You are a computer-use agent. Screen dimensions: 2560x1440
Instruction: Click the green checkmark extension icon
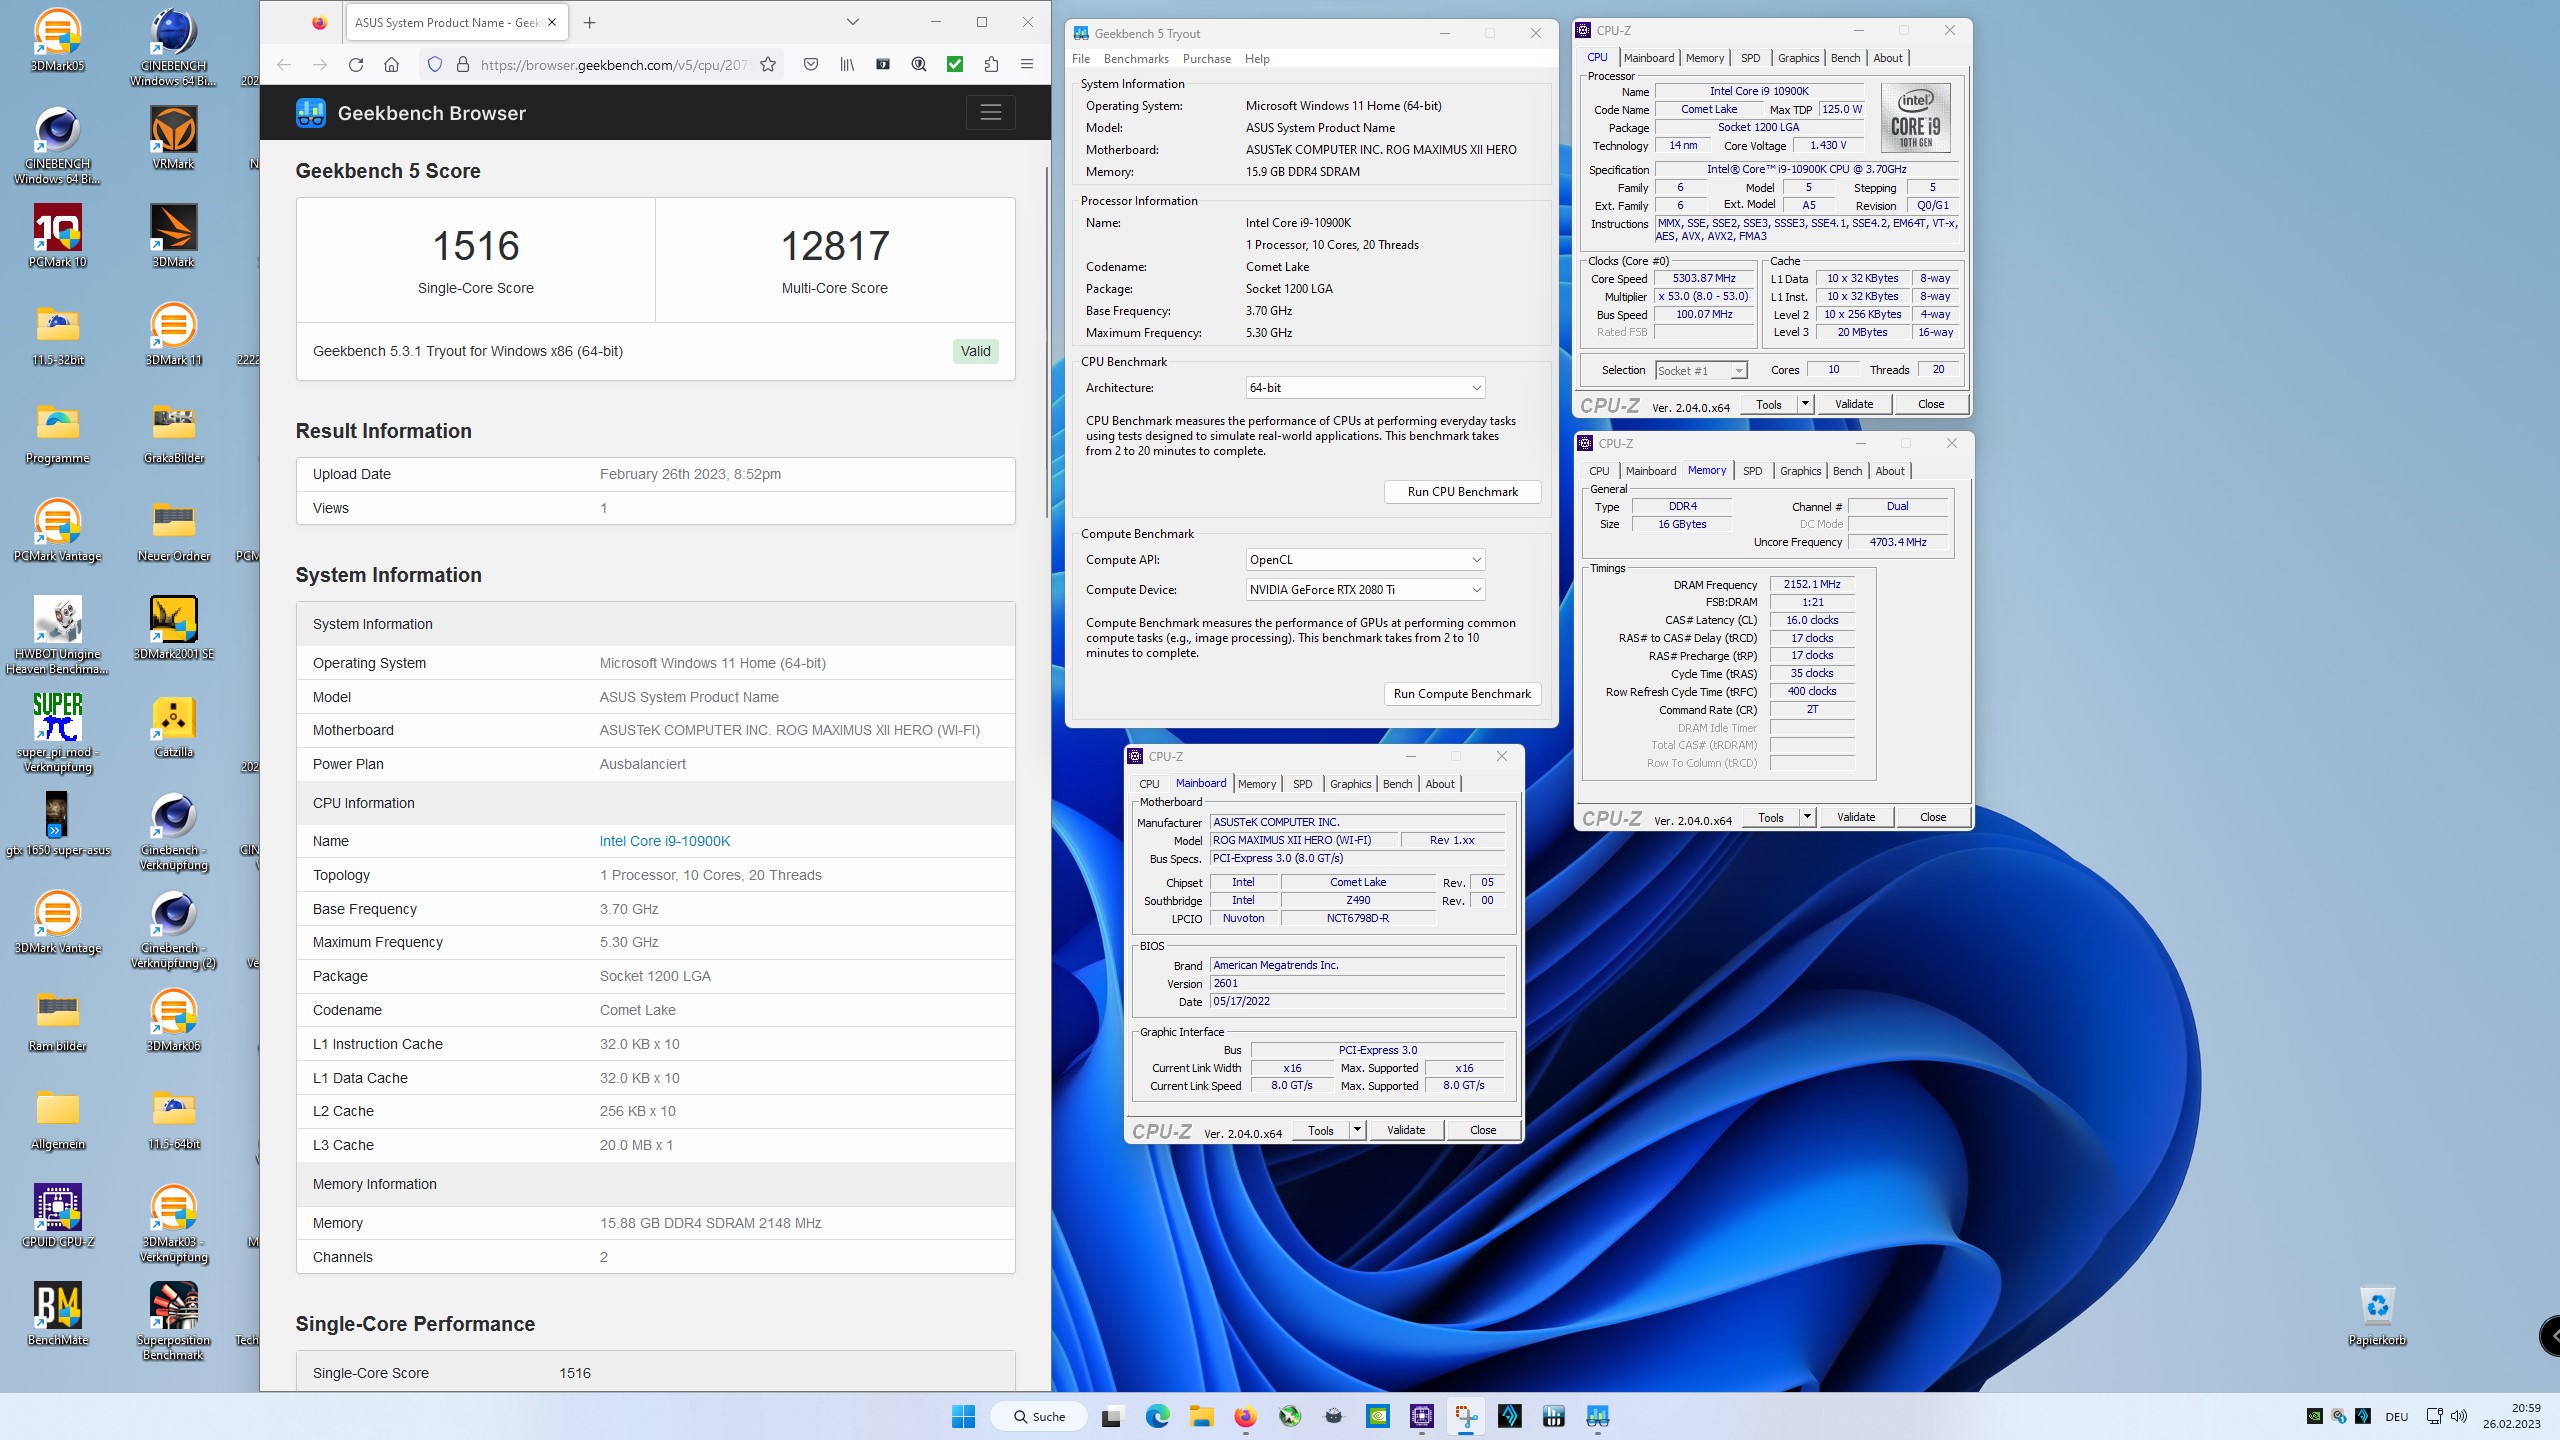click(955, 65)
